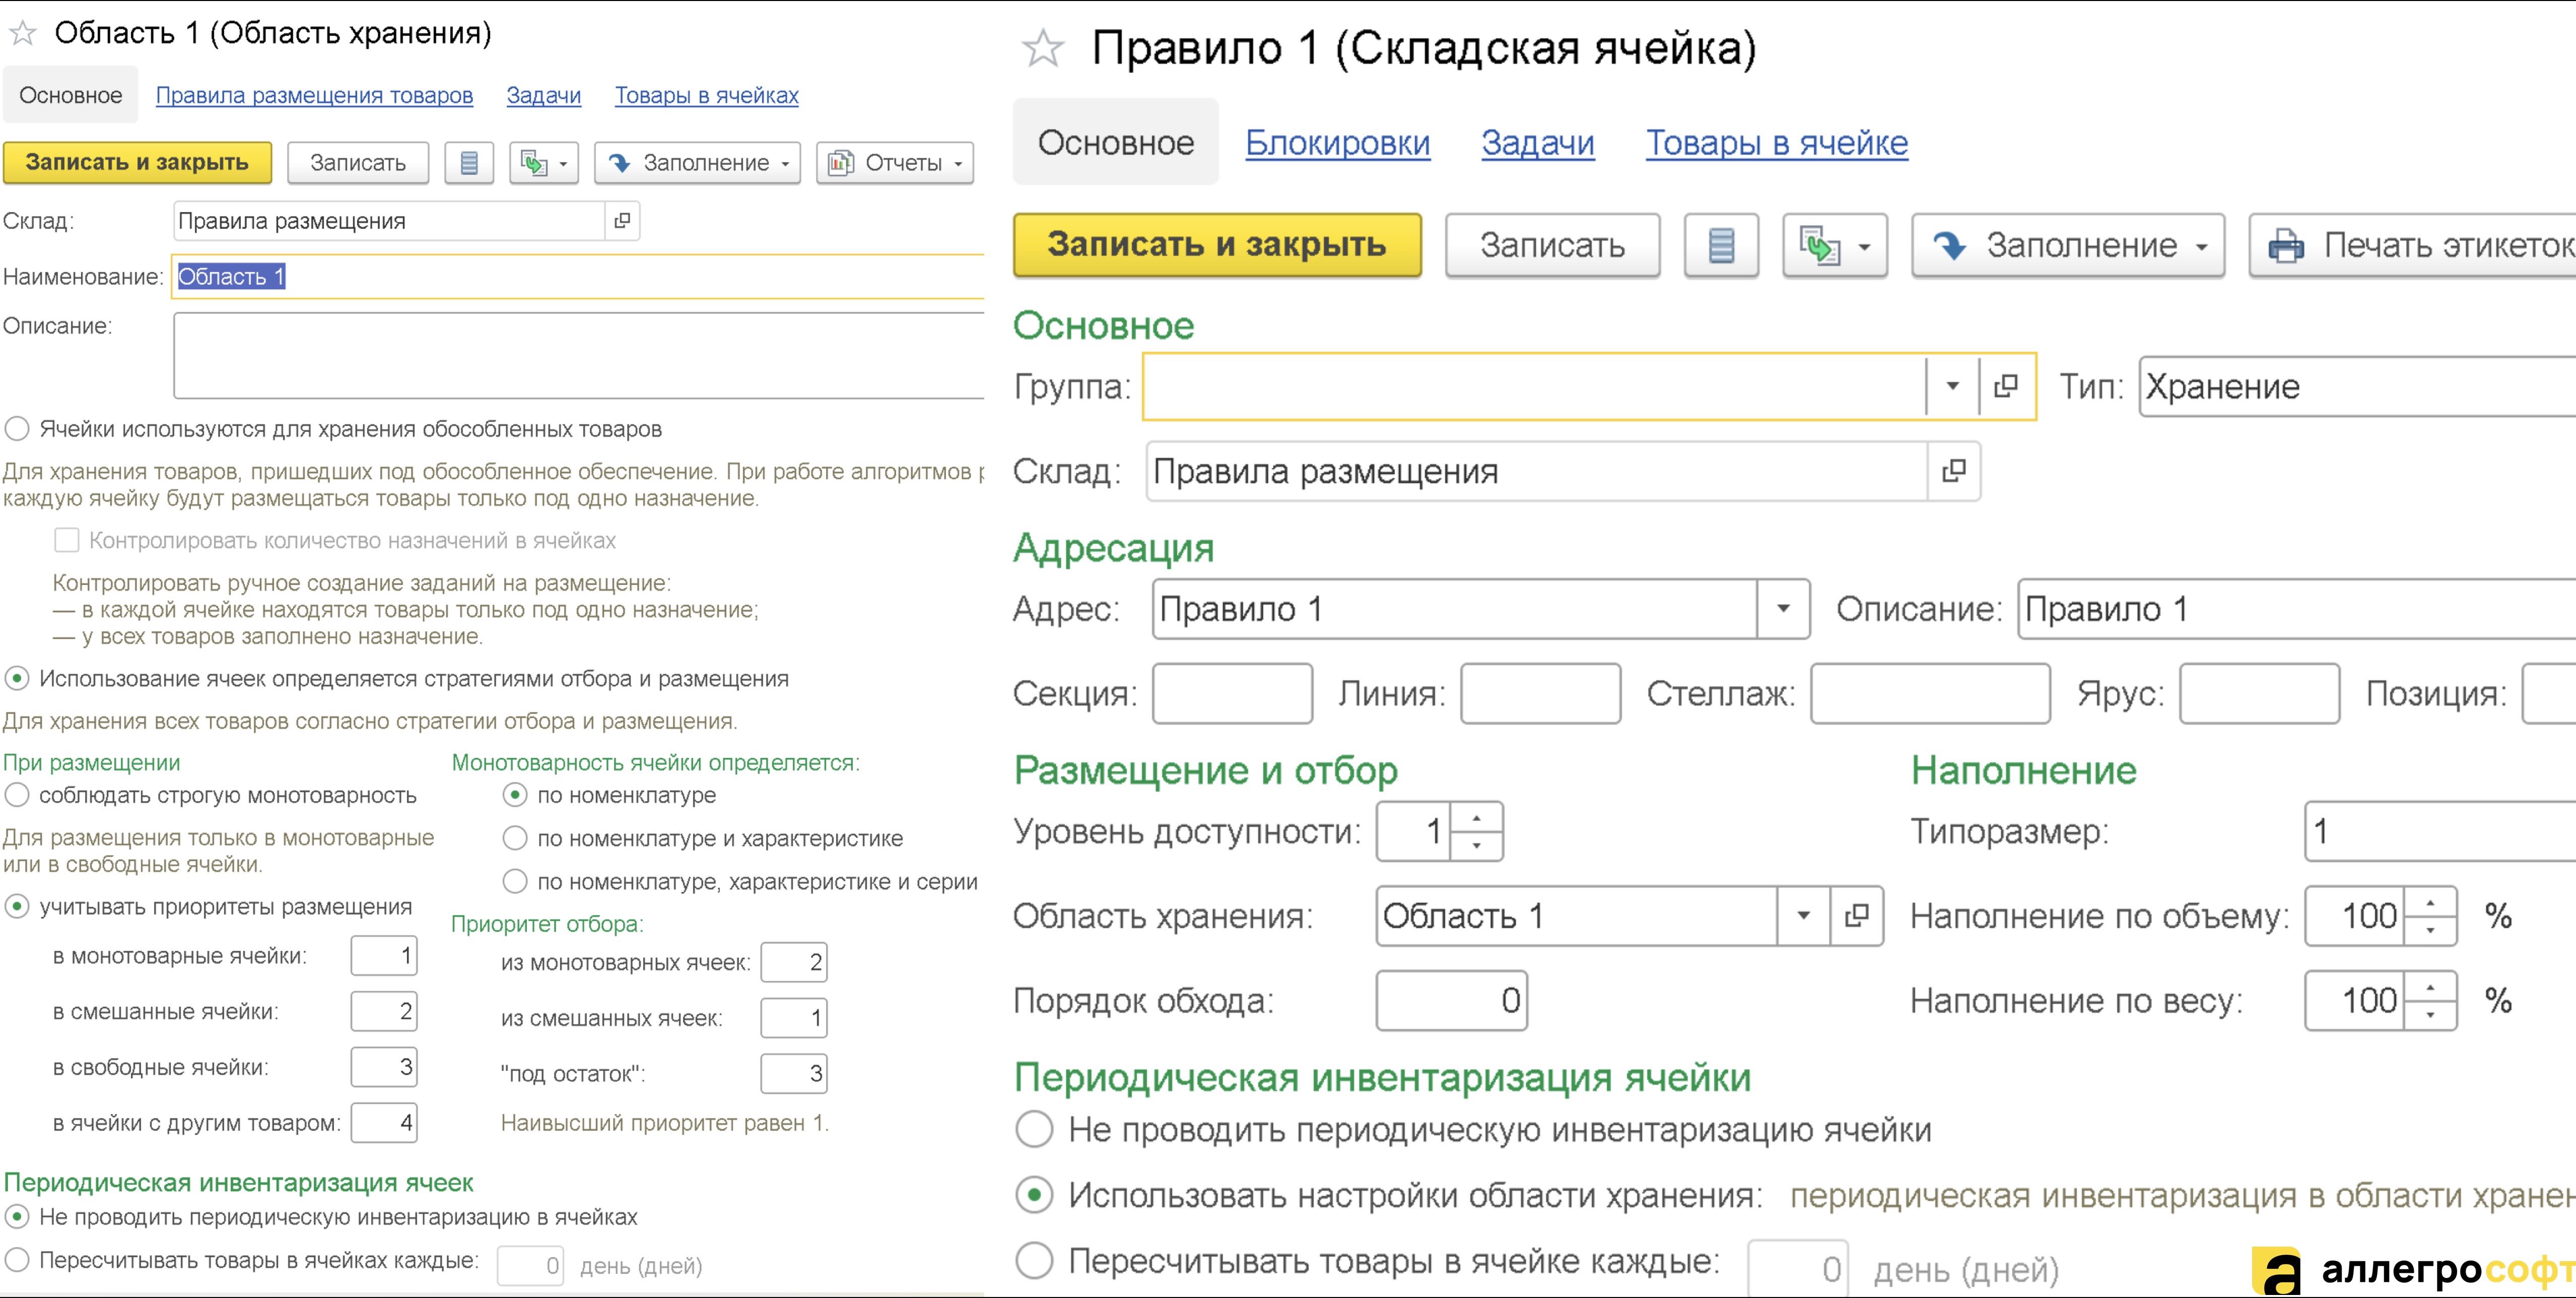Viewport: 2576px width, 1298px height.
Task: Select radio for strategies of selection and placement
Action: pos(17,678)
